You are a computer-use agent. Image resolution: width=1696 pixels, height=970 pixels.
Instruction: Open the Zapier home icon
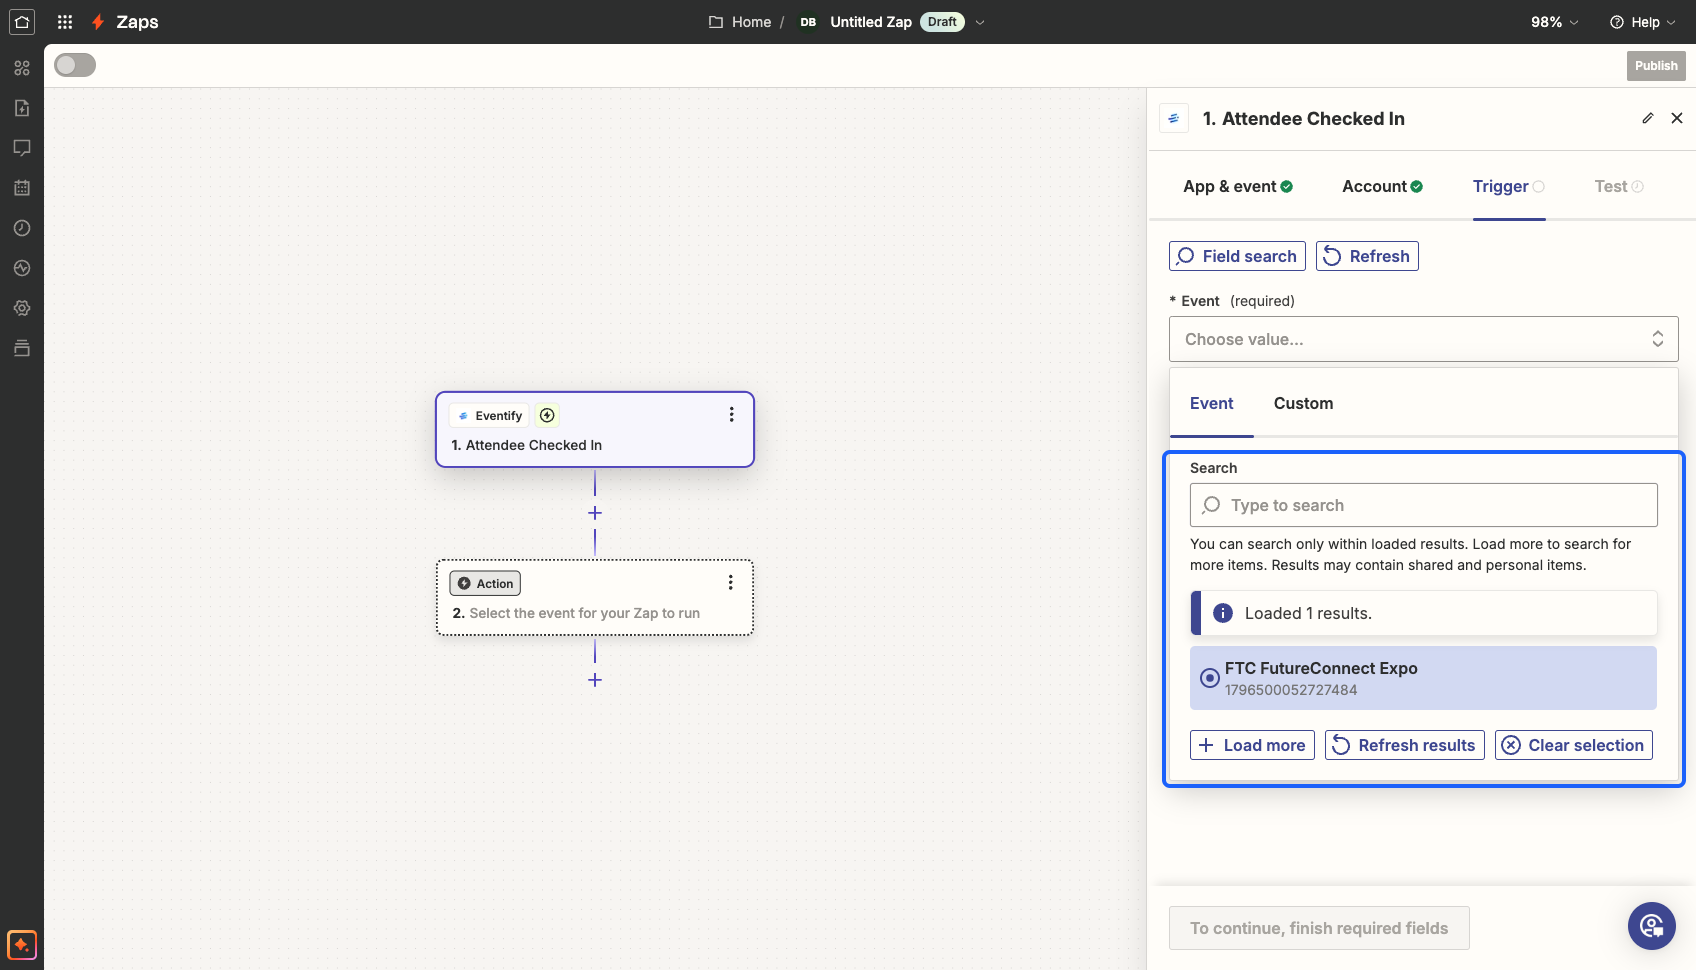(x=22, y=22)
